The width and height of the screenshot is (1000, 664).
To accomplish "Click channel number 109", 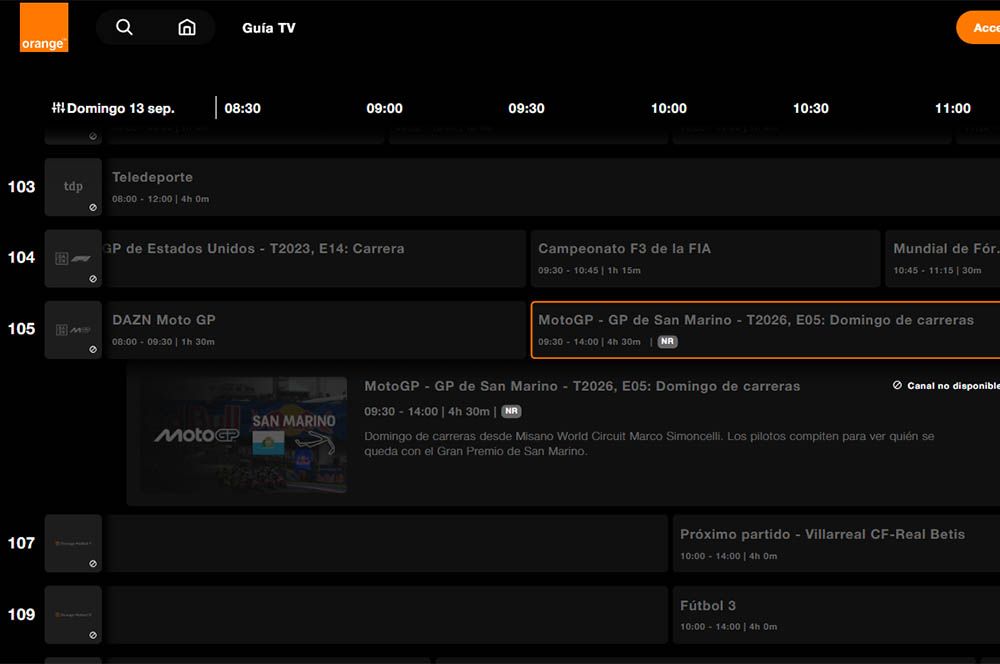I will (x=21, y=615).
